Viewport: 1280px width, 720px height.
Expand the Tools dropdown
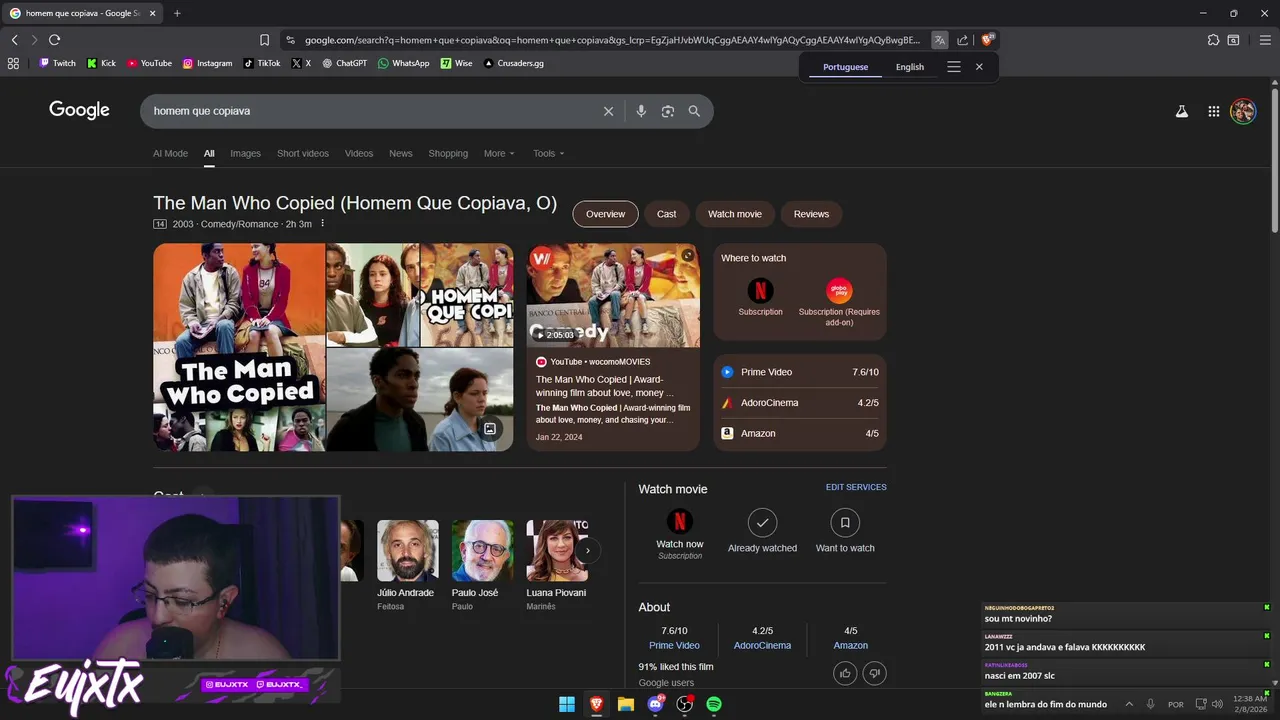(549, 153)
